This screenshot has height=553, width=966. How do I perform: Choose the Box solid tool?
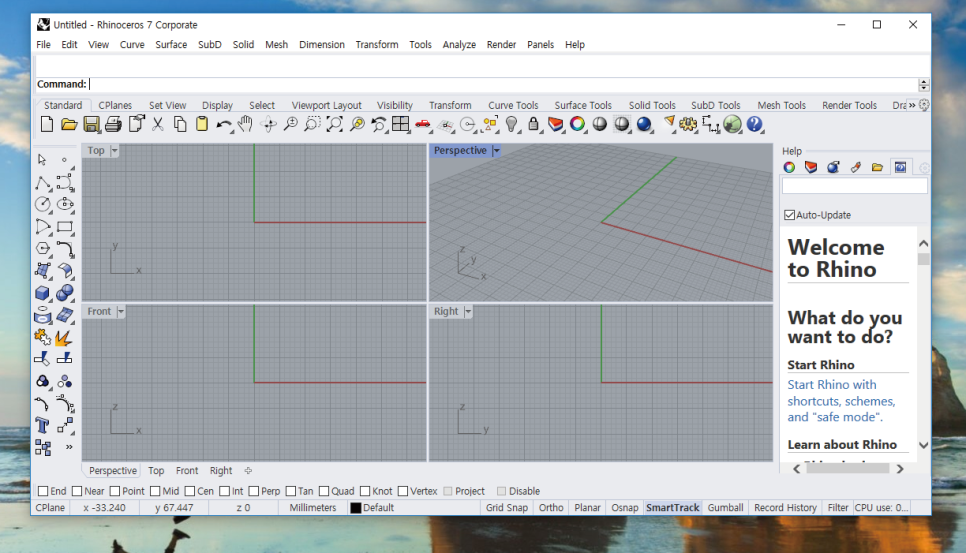43,293
